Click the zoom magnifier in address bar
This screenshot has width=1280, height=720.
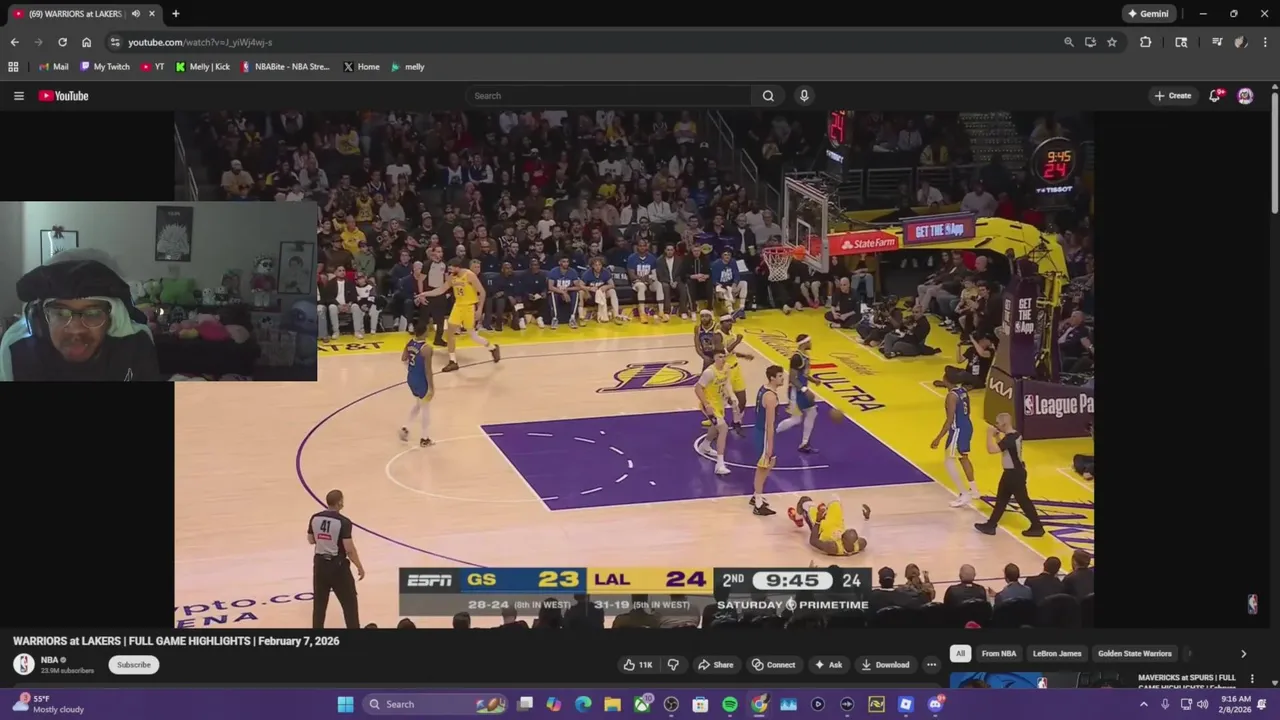[x=1068, y=42]
